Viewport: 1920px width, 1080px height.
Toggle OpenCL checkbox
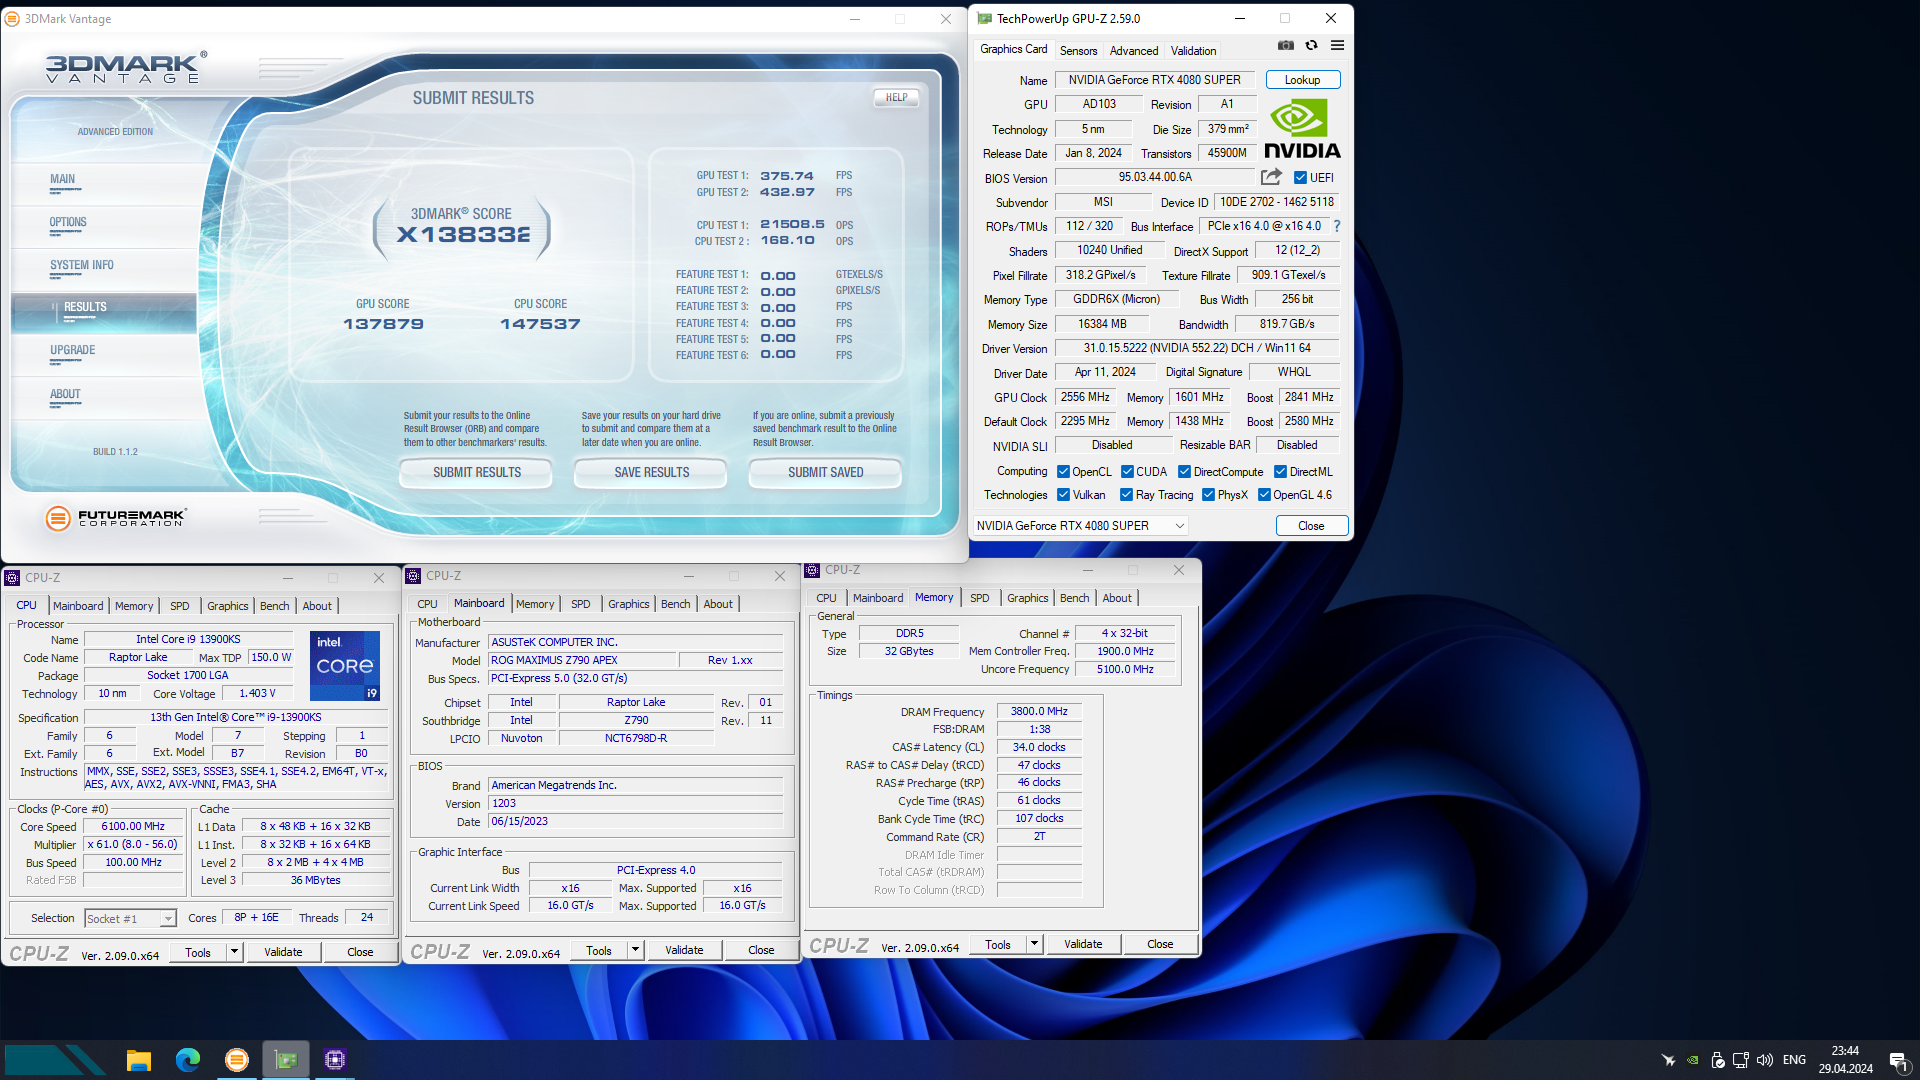[1064, 472]
